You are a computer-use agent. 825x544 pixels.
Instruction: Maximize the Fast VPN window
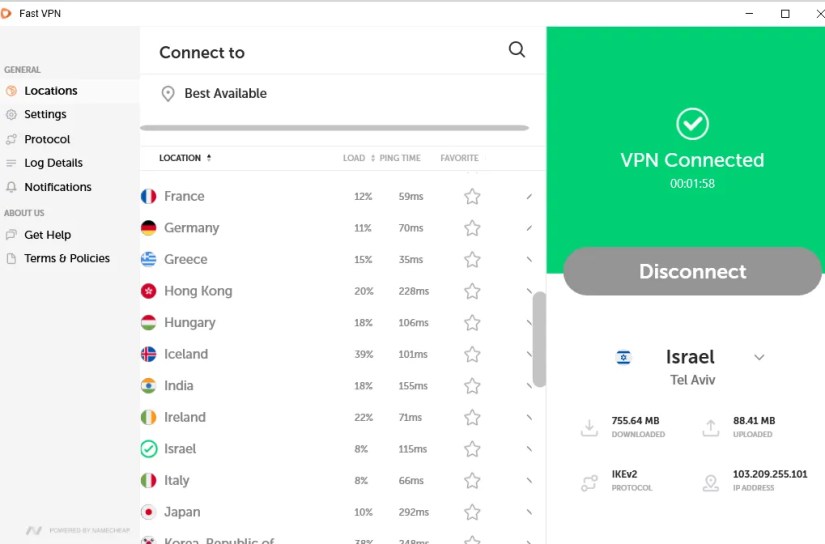tap(785, 14)
